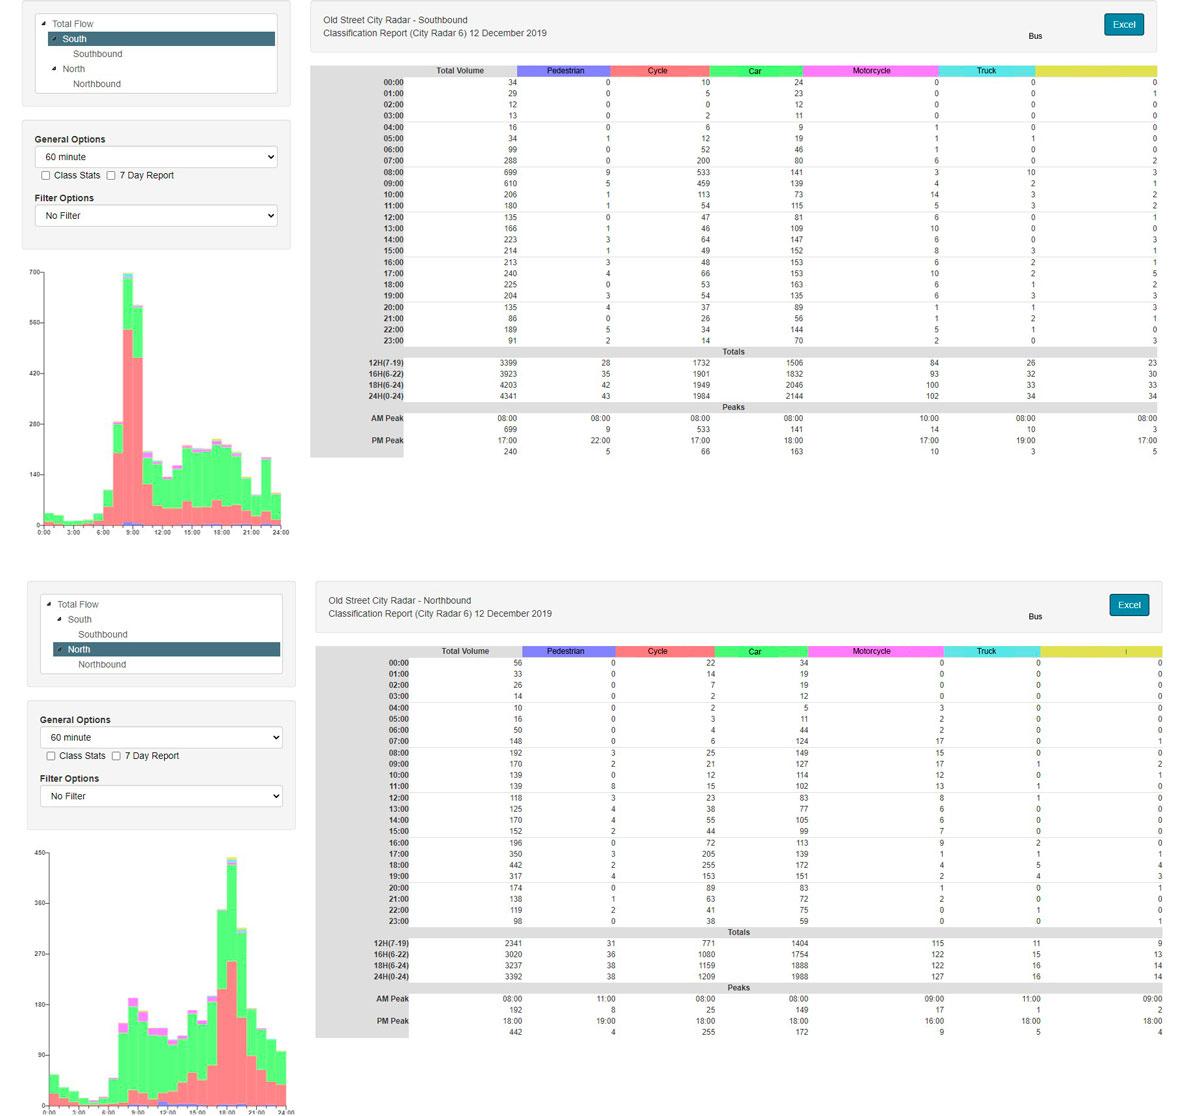This screenshot has height=1116, width=1200.
Task: Open the 60 minute dropdown beside the Southbound report
Action: [156, 157]
